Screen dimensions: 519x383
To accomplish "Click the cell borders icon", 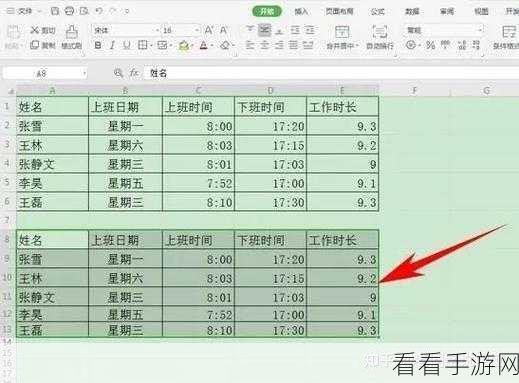I will [143, 45].
